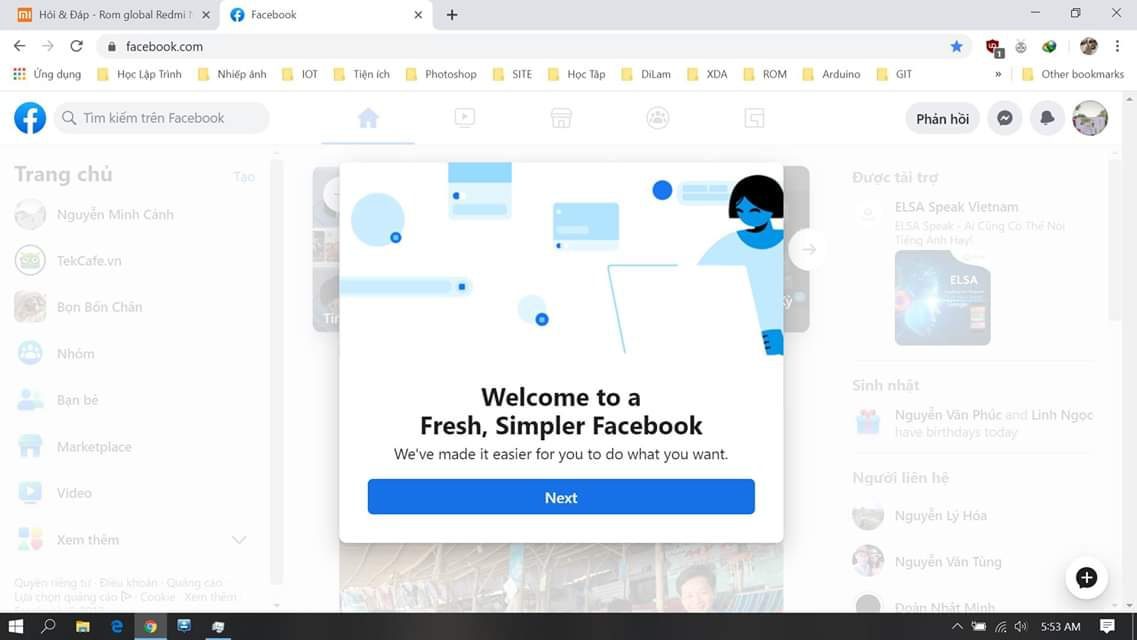Open a new browser tab
Image resolution: width=1137 pixels, height=640 pixels.
click(x=452, y=14)
